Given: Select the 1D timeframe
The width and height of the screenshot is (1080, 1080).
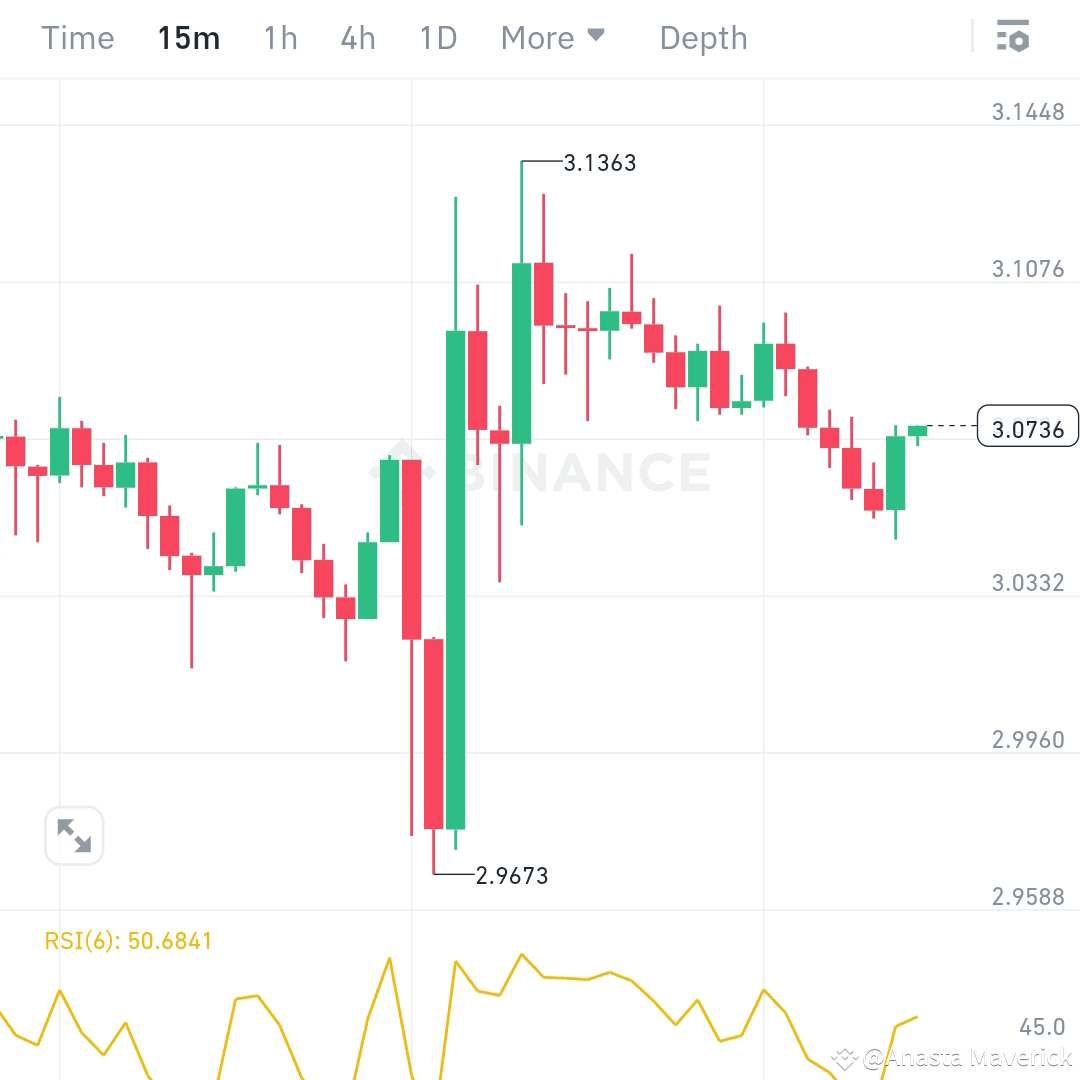Looking at the screenshot, I should click(436, 37).
